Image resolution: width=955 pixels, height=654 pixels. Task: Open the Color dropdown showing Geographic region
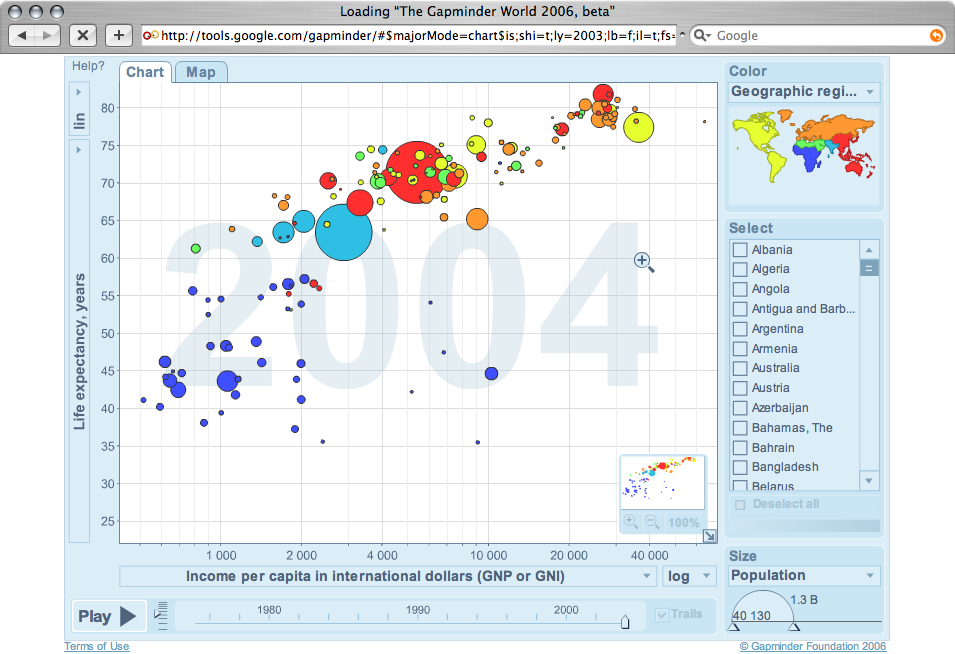click(x=803, y=91)
